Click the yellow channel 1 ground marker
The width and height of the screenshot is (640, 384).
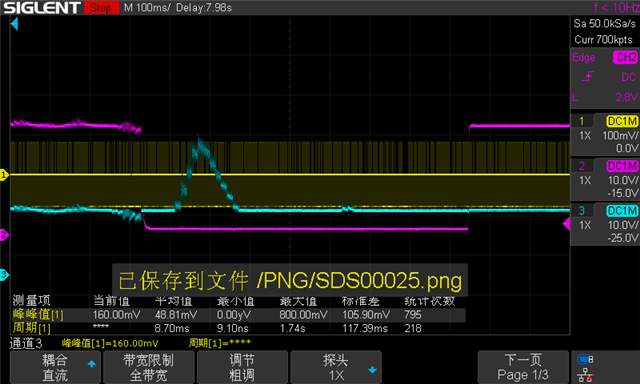(4, 175)
